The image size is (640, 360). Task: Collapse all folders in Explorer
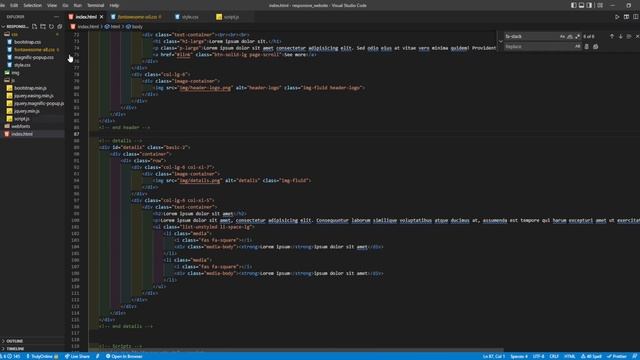pyautogui.click(x=60, y=27)
